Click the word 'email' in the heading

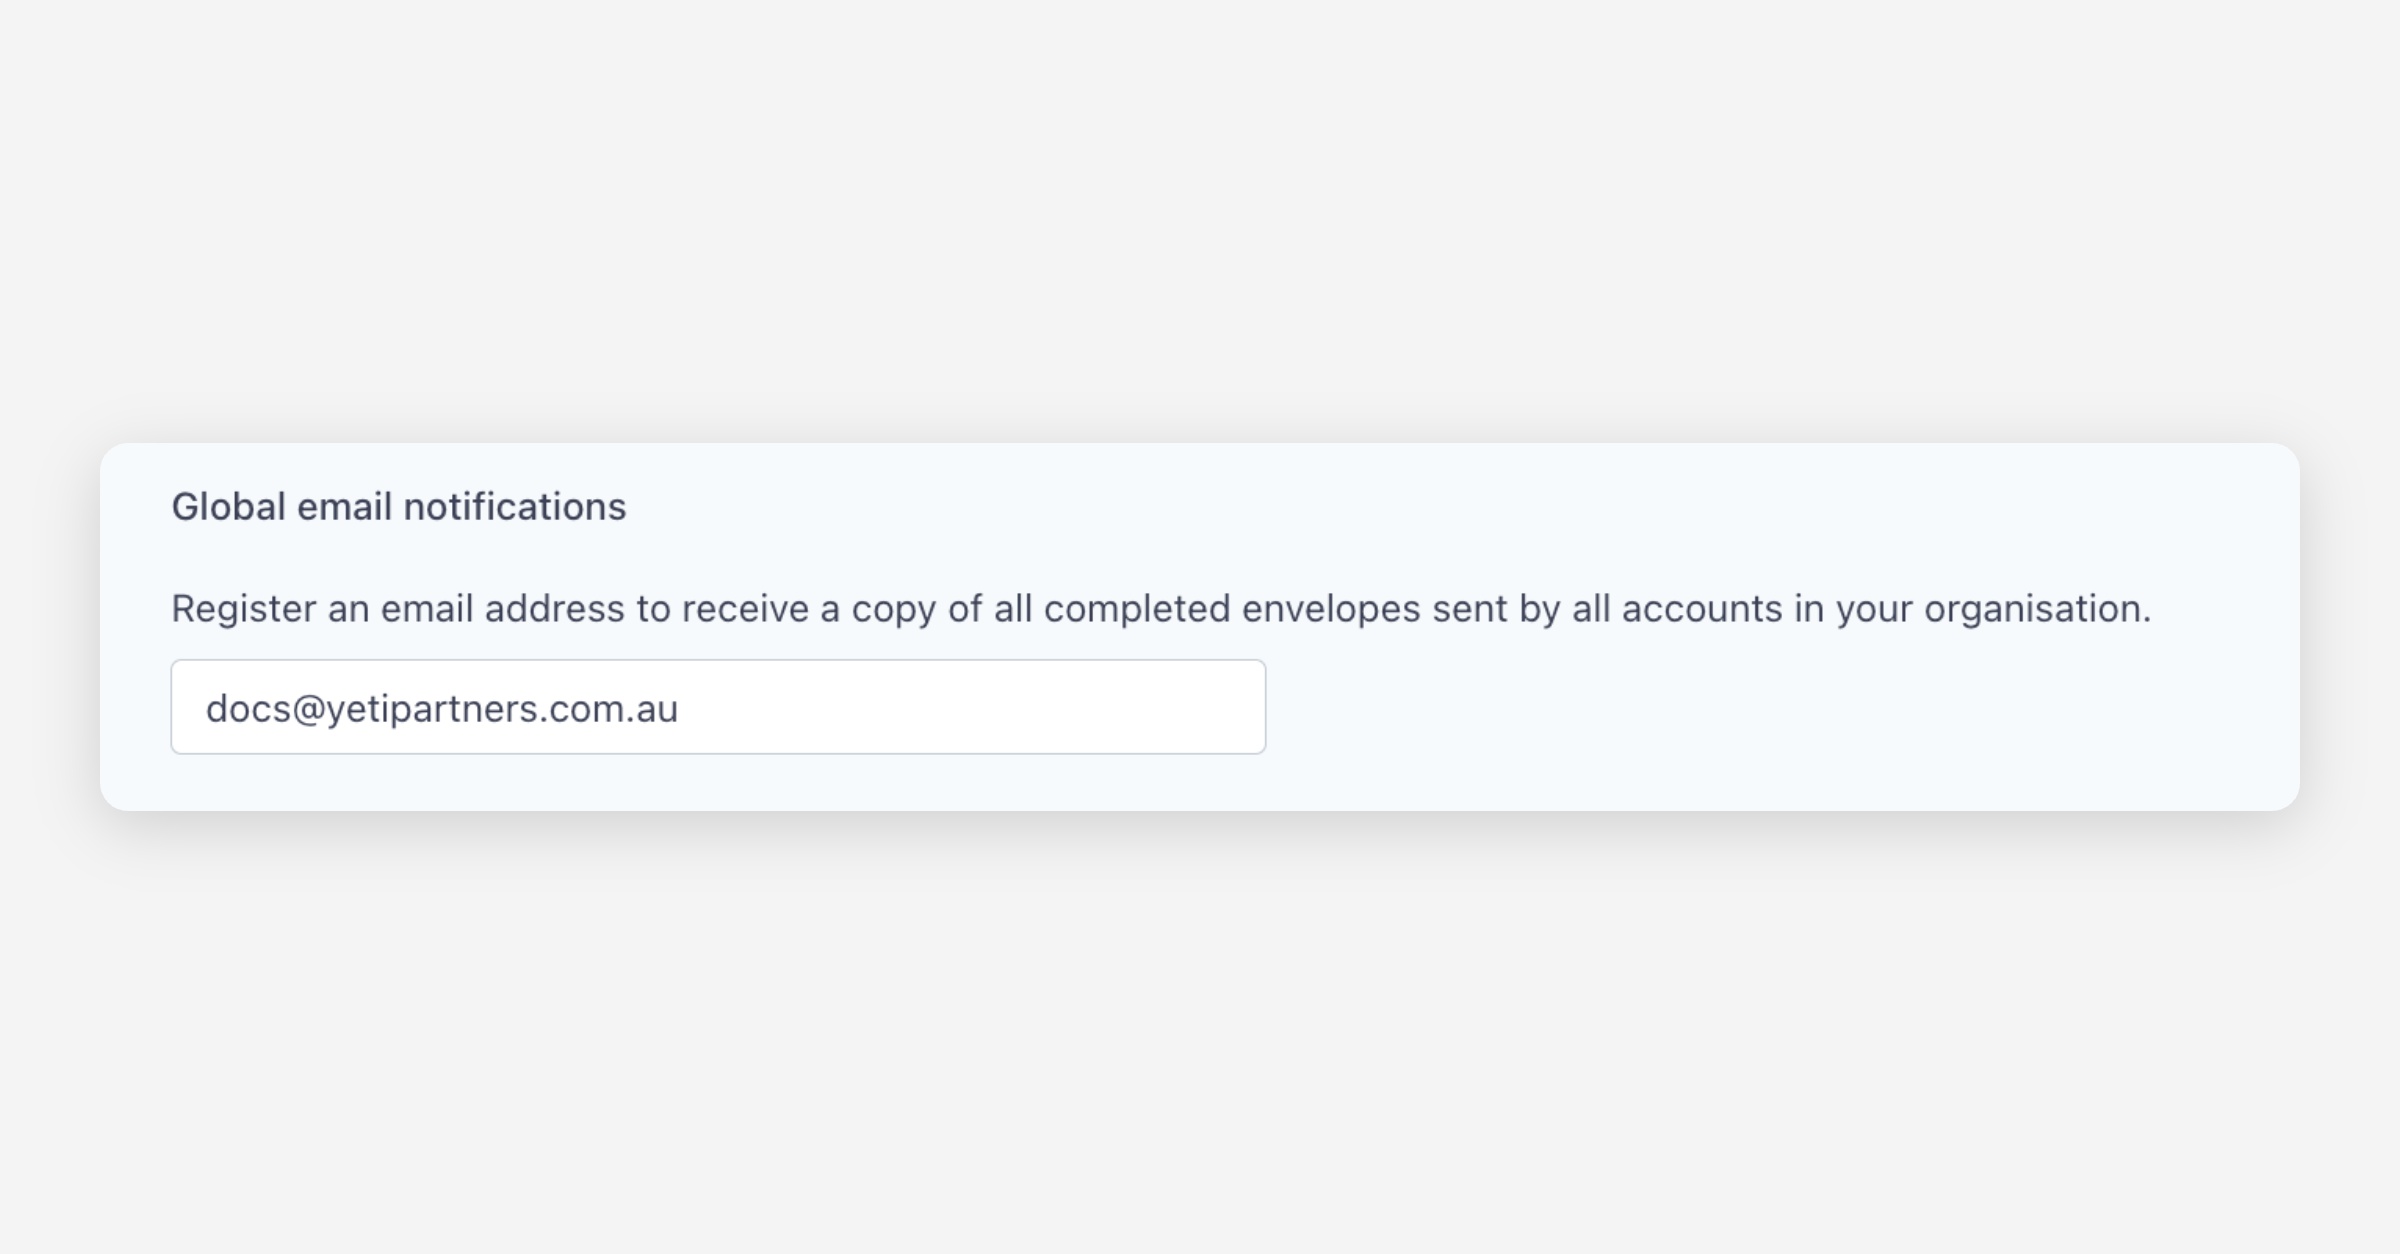pyautogui.click(x=344, y=507)
